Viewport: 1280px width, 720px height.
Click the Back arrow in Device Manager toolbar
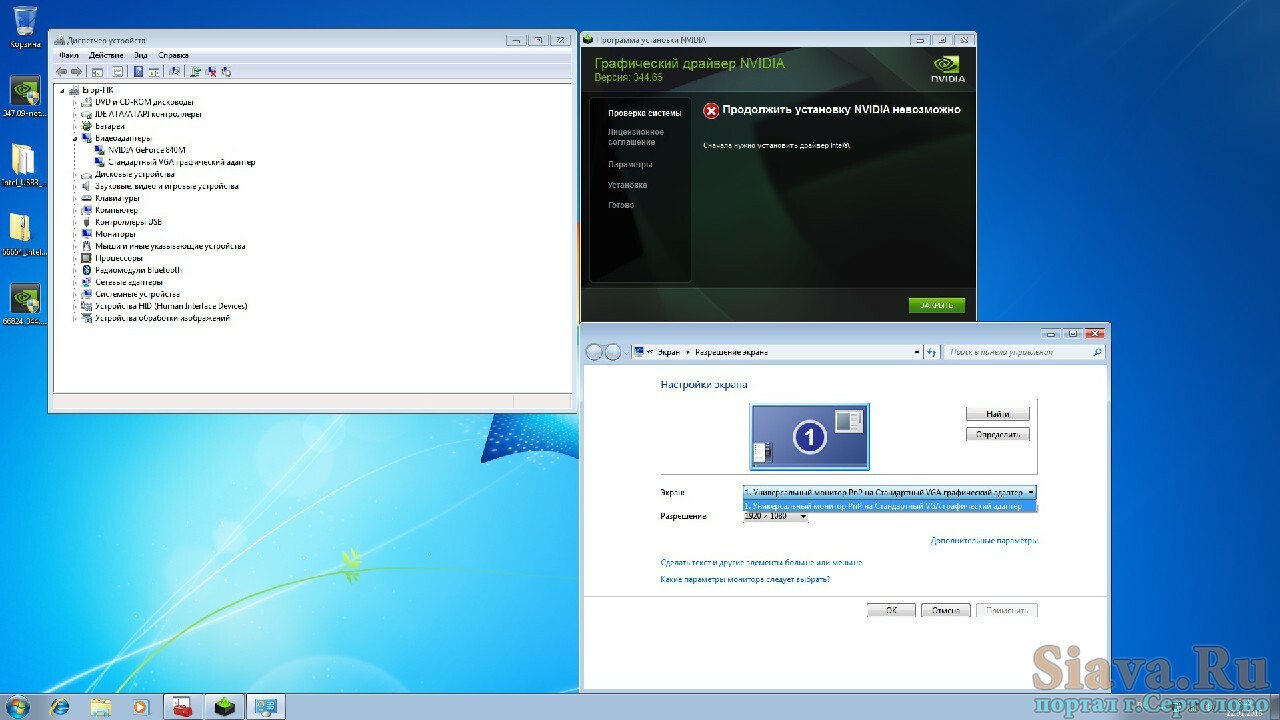tap(62, 72)
